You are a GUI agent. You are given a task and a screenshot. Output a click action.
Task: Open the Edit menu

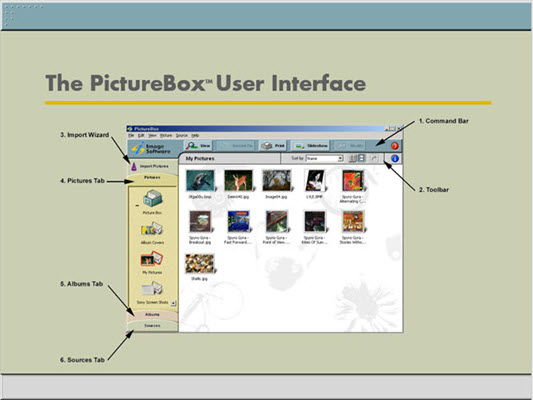click(141, 135)
